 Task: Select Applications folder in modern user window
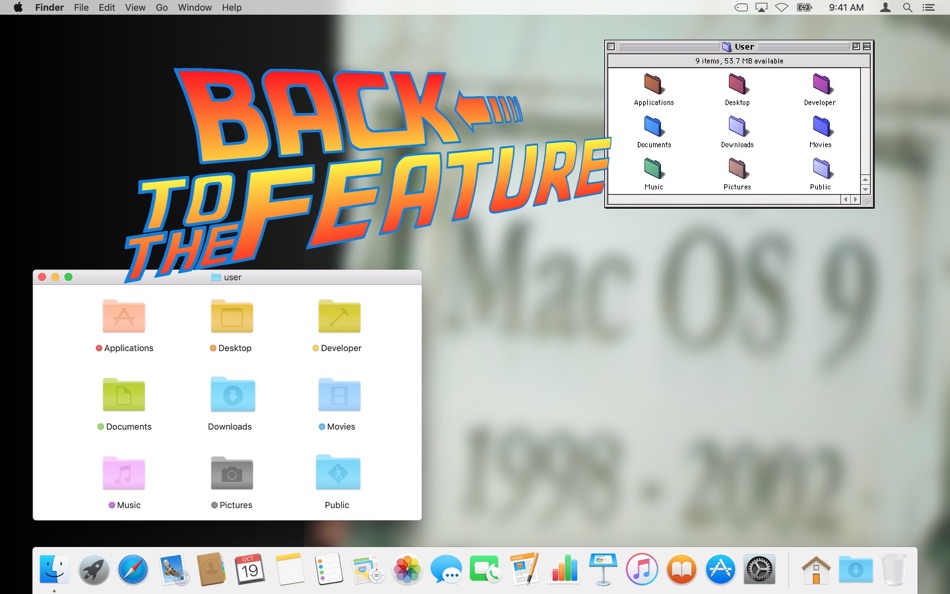point(124,316)
